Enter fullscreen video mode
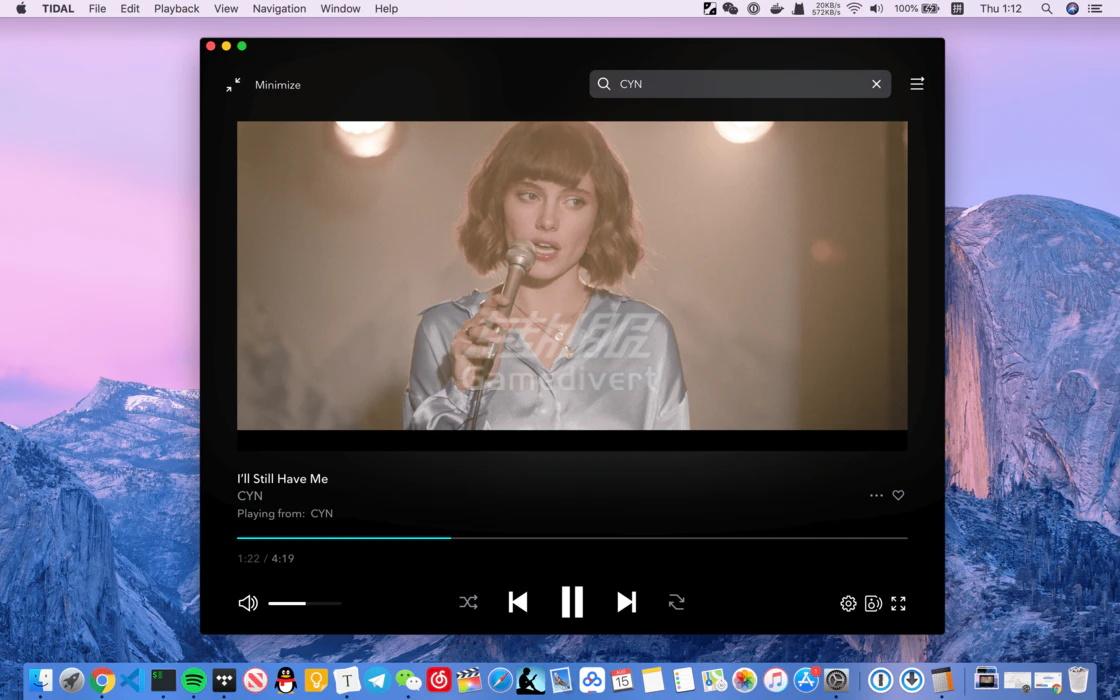Image resolution: width=1120 pixels, height=700 pixels. (899, 604)
